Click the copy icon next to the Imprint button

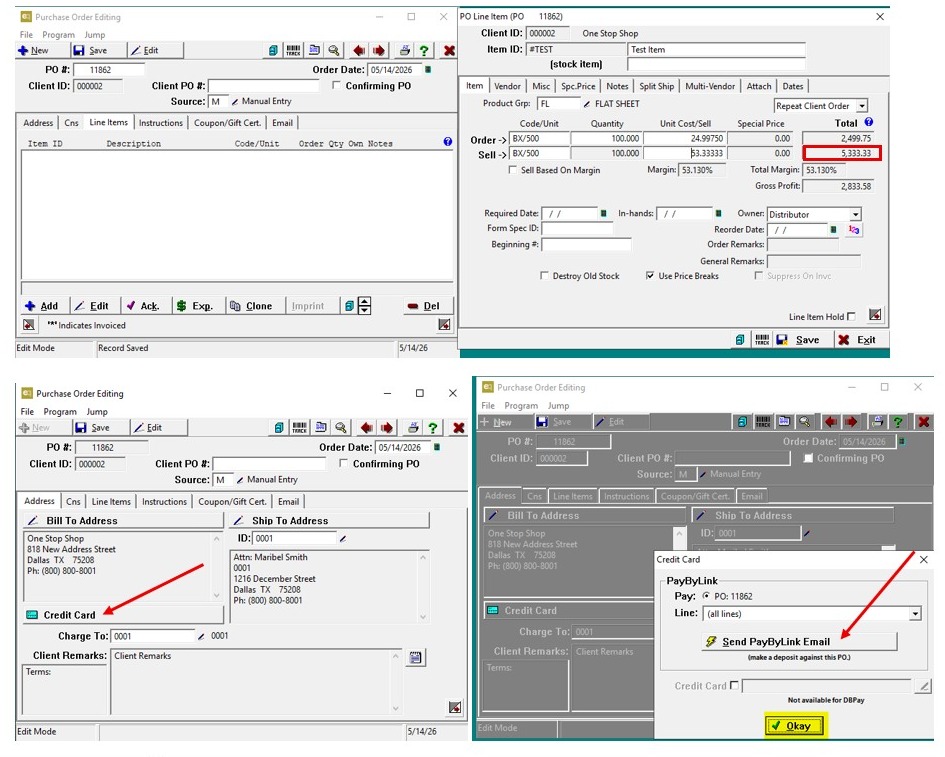[349, 306]
